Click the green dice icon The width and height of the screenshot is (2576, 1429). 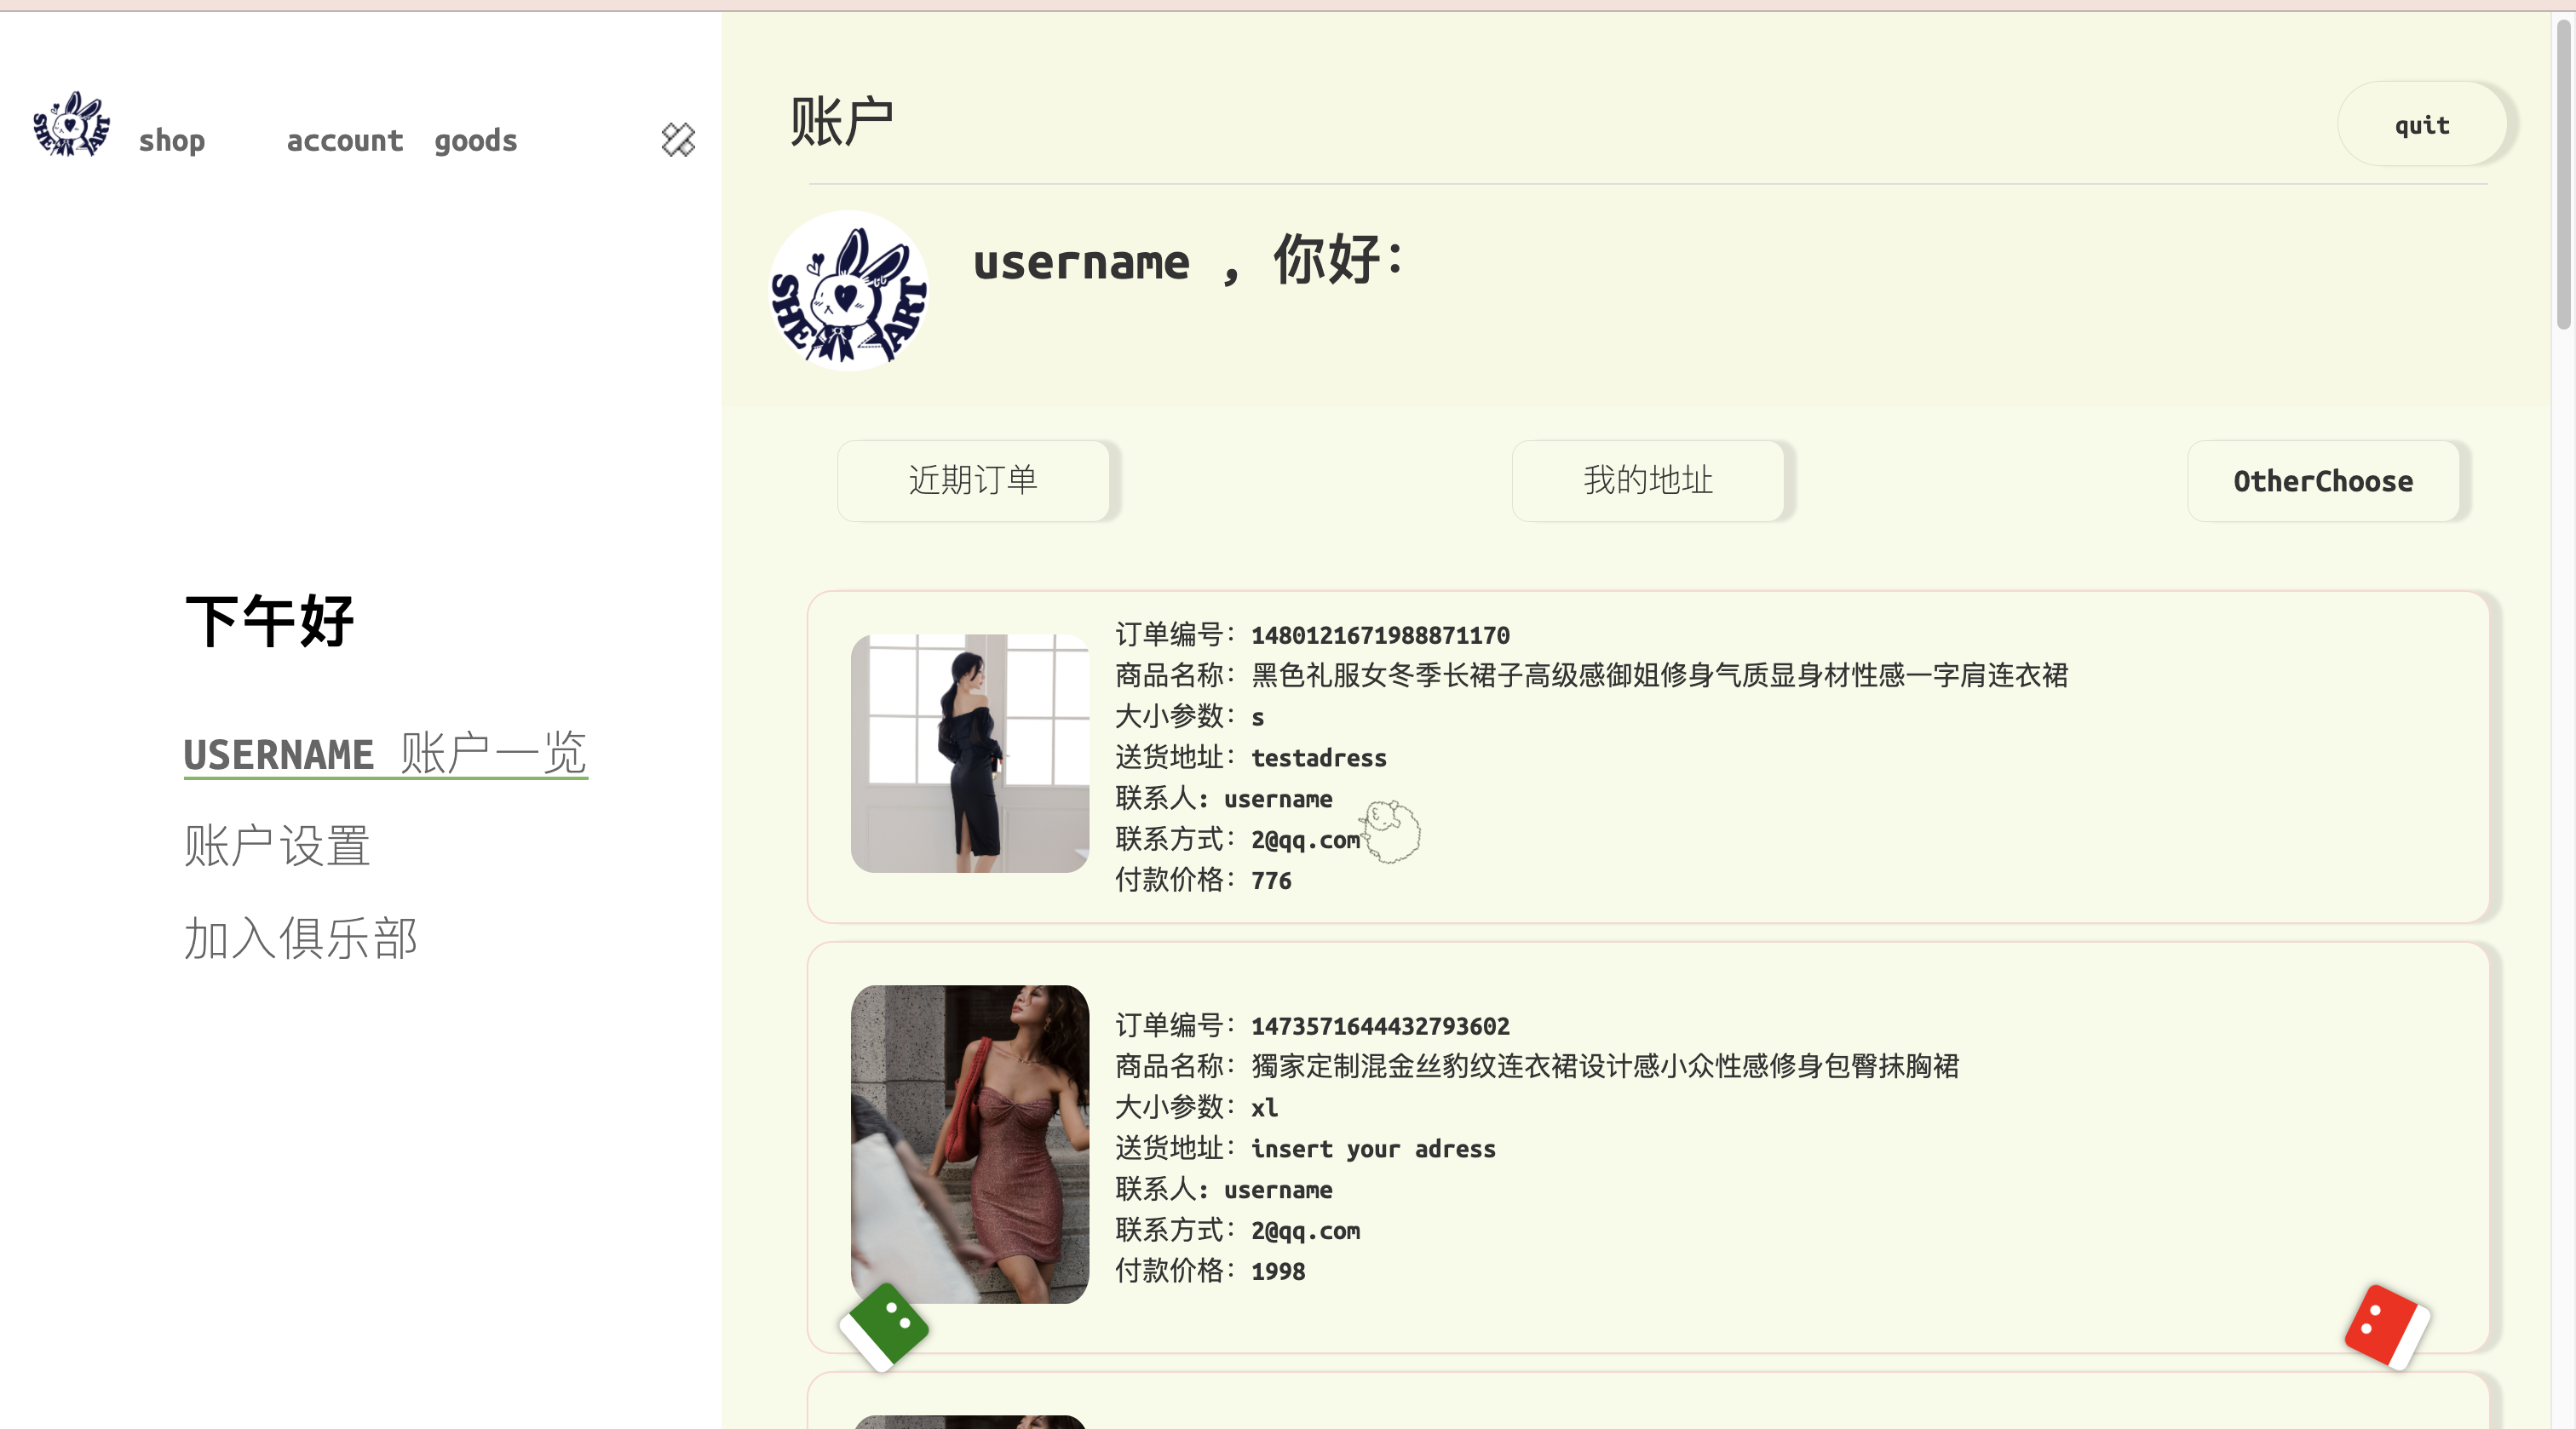point(884,1326)
